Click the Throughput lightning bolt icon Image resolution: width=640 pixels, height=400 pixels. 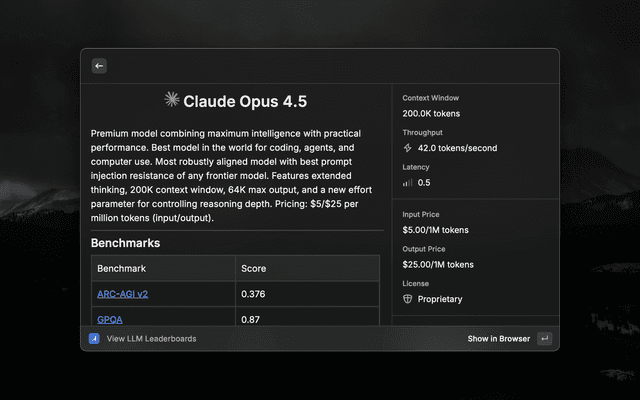(407, 148)
